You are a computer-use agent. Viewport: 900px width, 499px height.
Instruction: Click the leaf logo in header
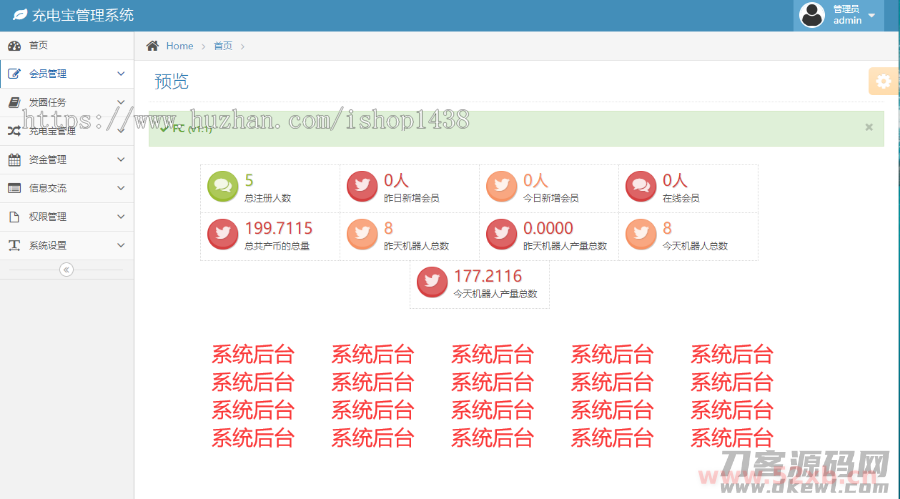tap(18, 16)
